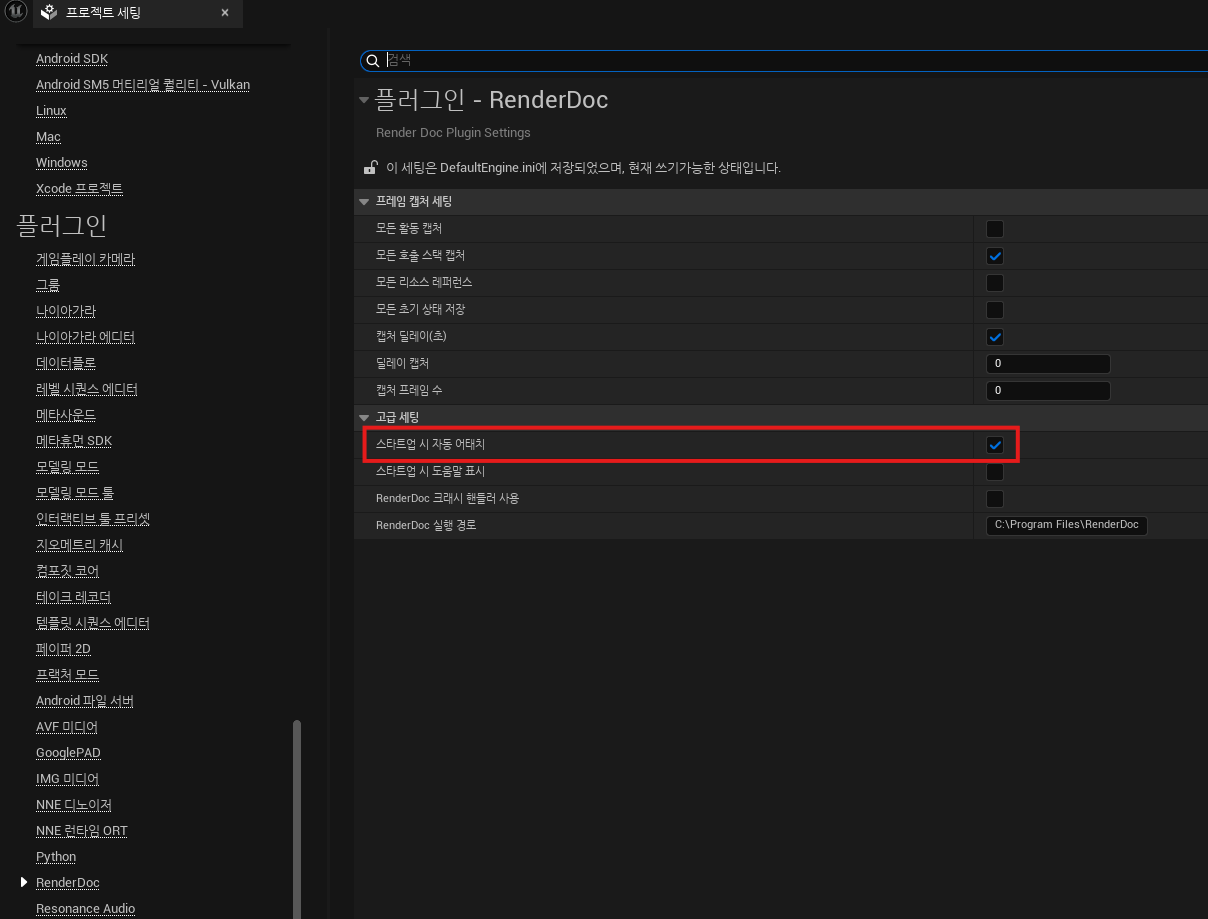The width and height of the screenshot is (1208, 919).
Task: Open Android 파일 서버 settings
Action: (x=85, y=701)
